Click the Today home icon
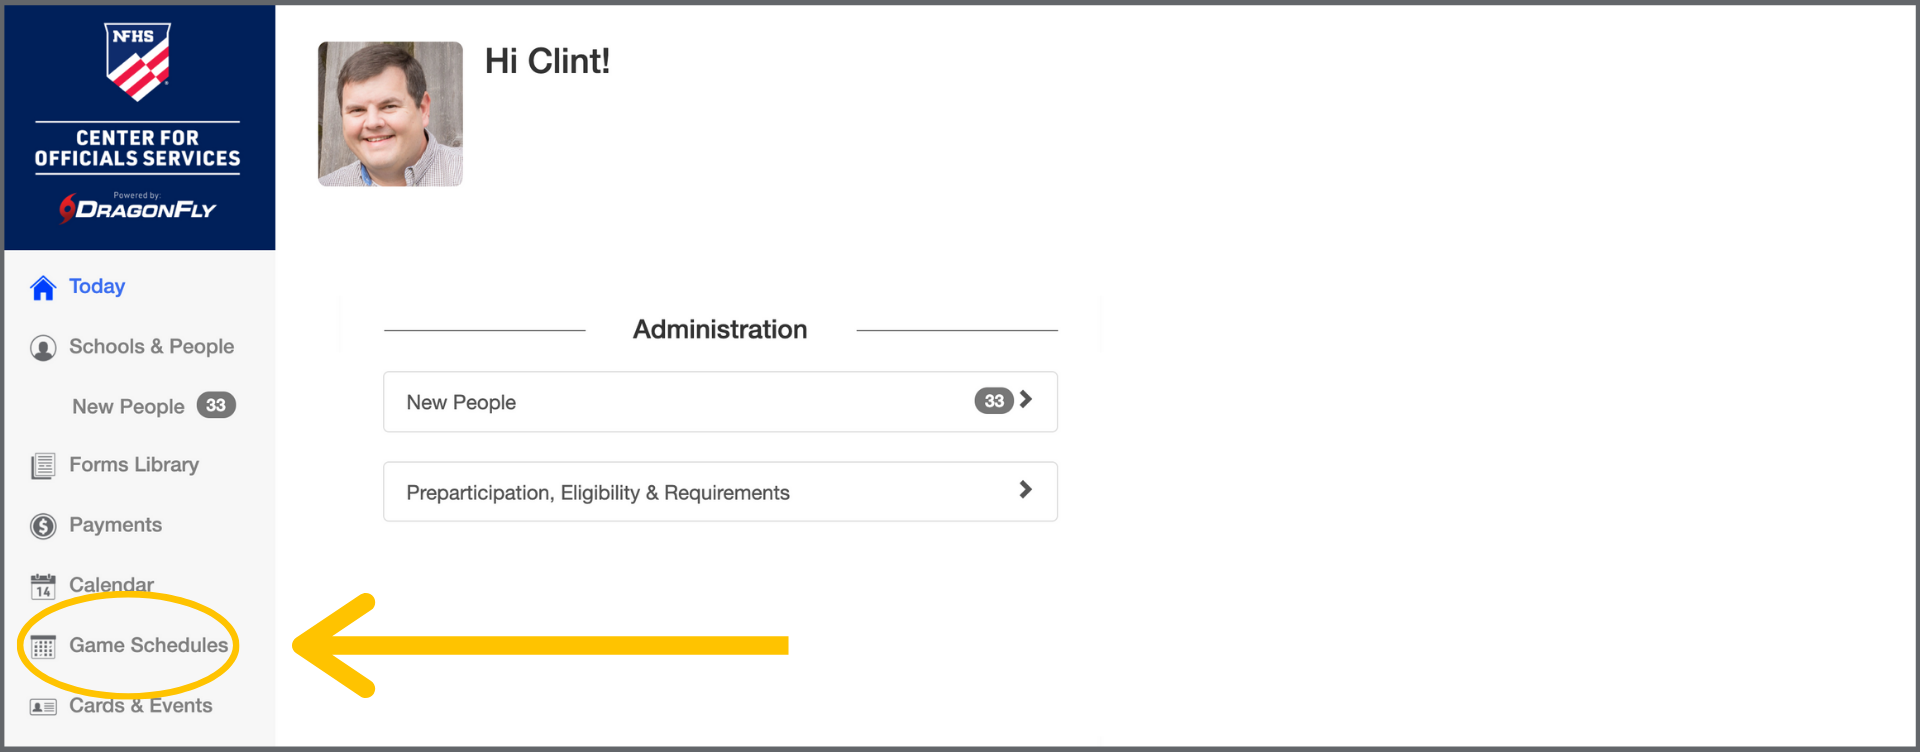The height and width of the screenshot is (753, 1920). 43,288
